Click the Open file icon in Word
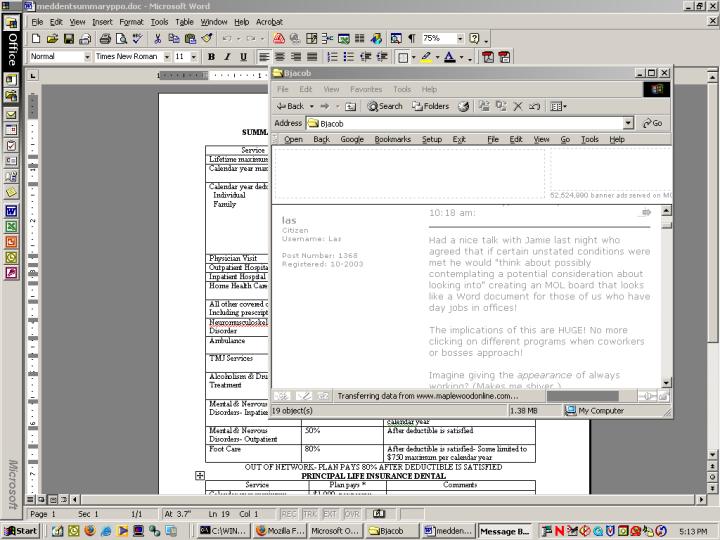The image size is (720, 540). point(52,39)
